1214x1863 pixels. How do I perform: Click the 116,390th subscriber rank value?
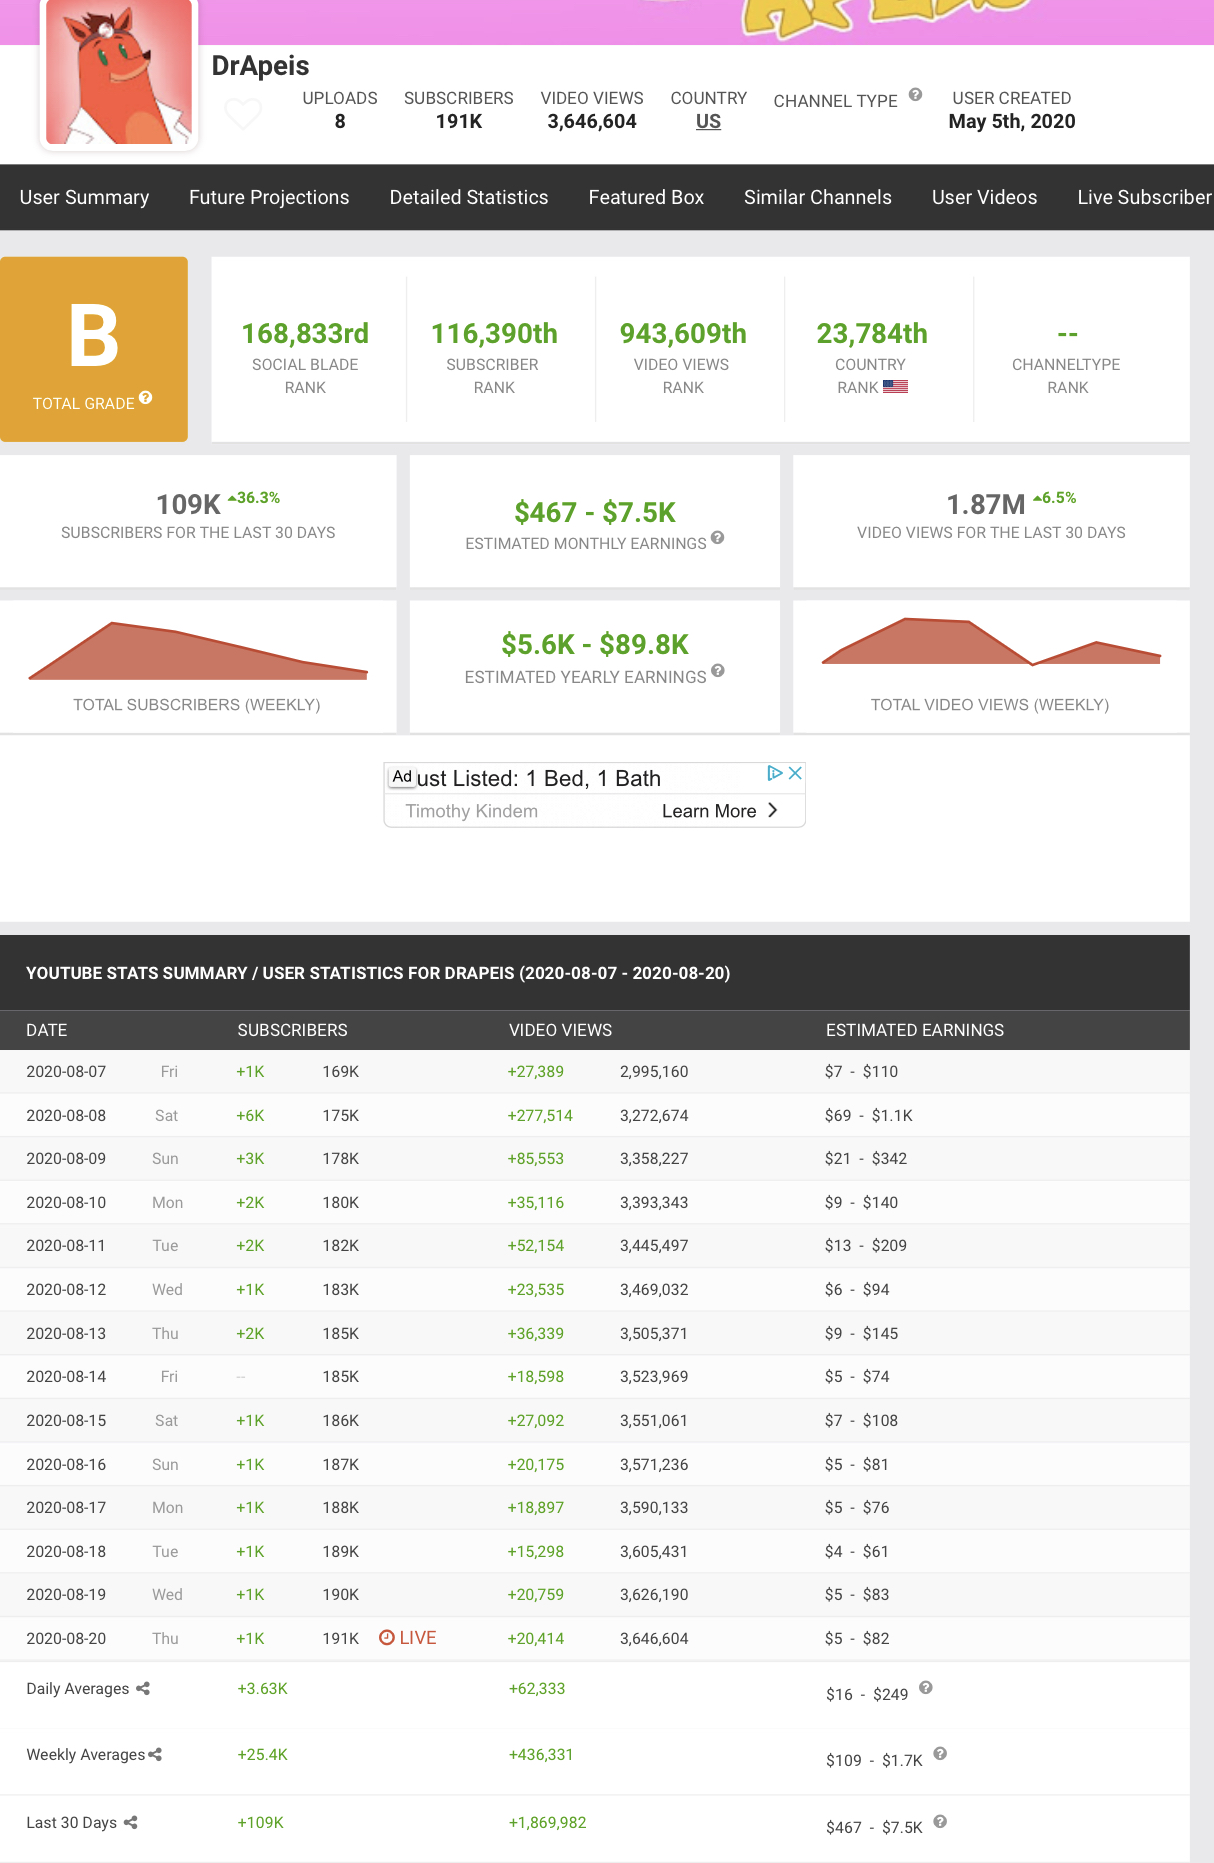494,333
